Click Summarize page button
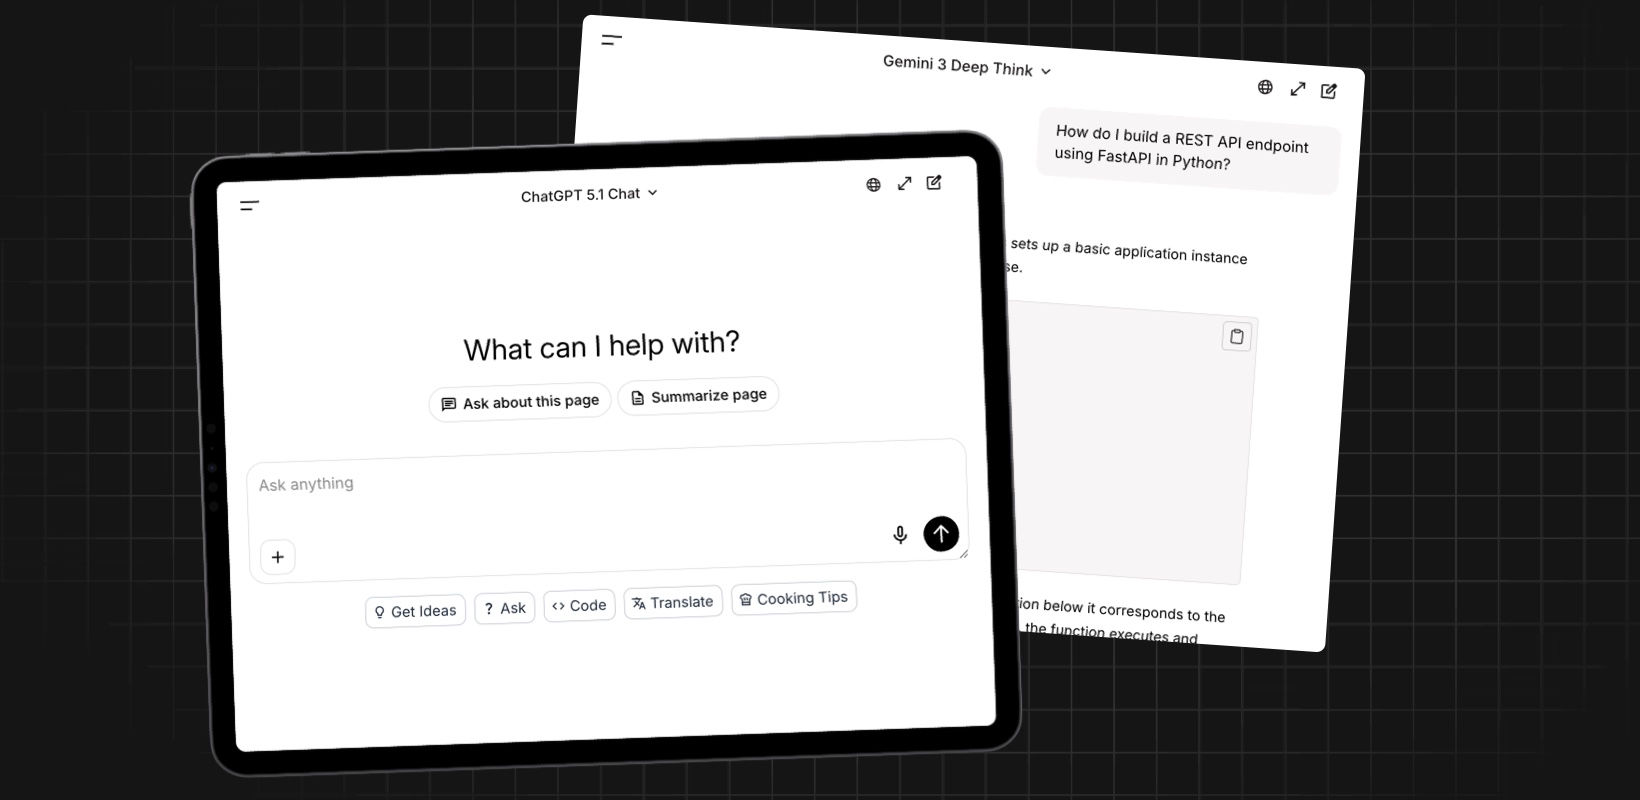Viewport: 1640px width, 800px height. (x=698, y=396)
